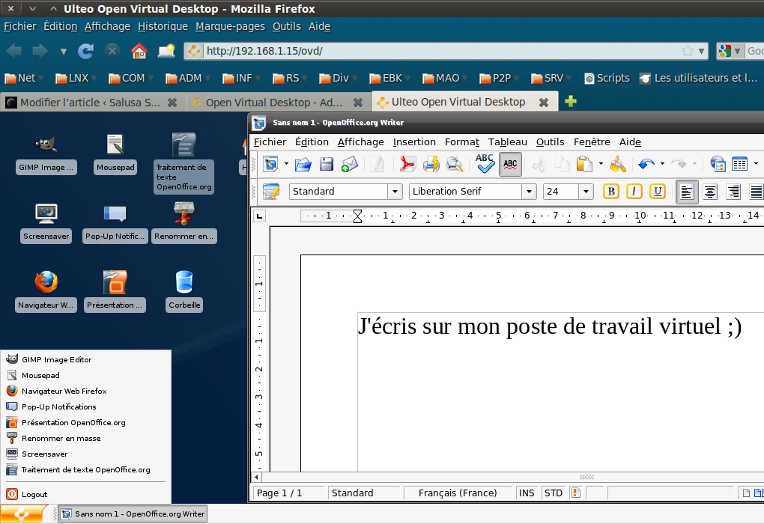This screenshot has width=764, height=524.
Task: Toggle Italic formatting
Action: (x=634, y=192)
